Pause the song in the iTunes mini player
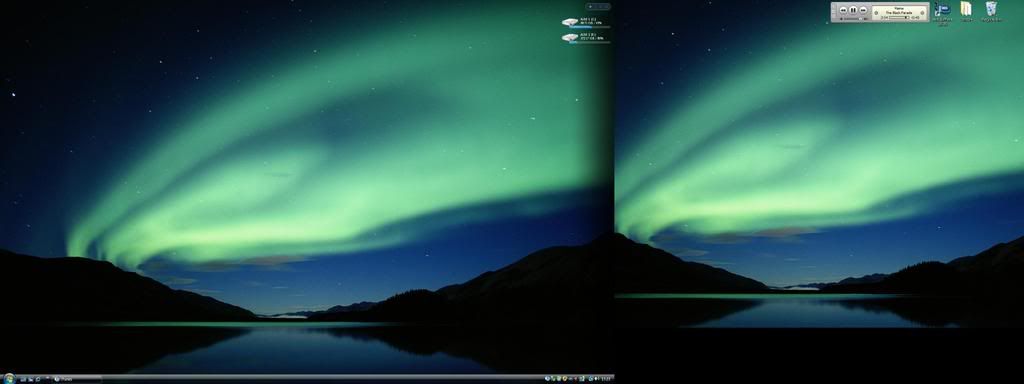1024x384 pixels. (853, 10)
